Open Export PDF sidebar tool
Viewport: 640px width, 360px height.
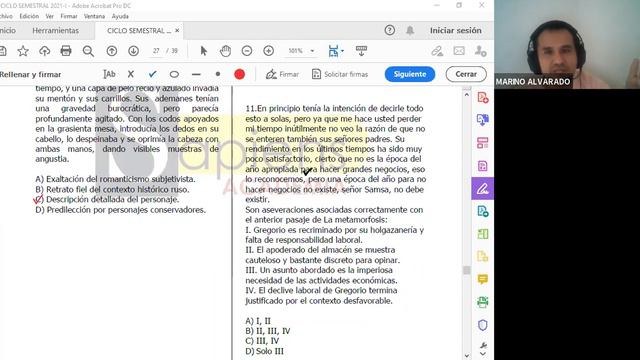(482, 120)
